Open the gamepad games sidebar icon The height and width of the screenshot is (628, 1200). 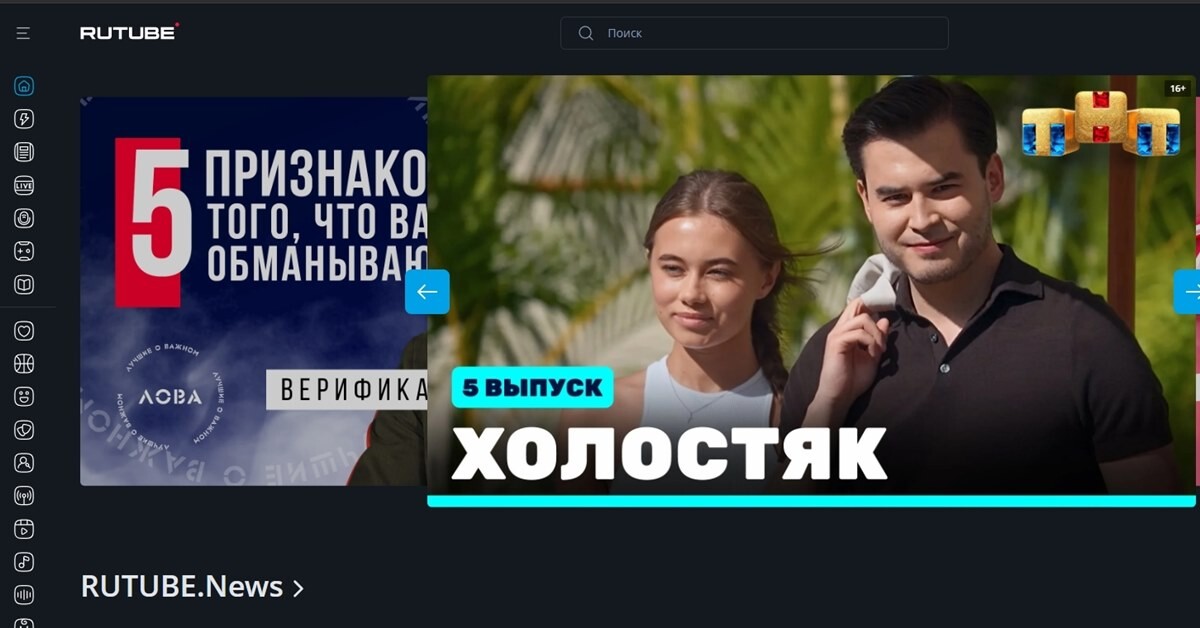(24, 251)
